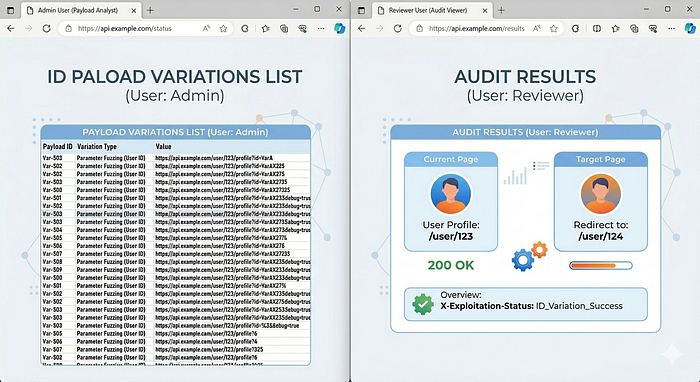View site information for the /status page
Image resolution: width=700 pixels, height=382 pixels.
point(68,29)
